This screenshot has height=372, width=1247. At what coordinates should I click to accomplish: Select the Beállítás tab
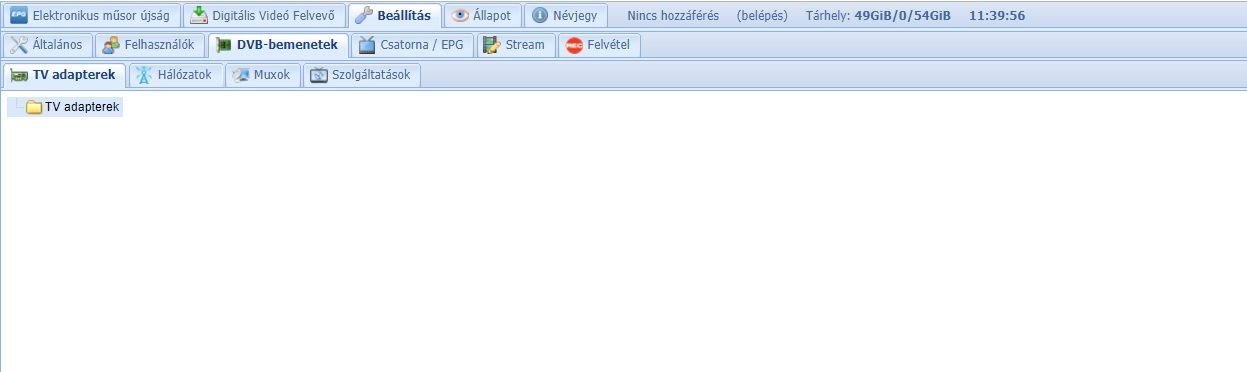(x=394, y=15)
